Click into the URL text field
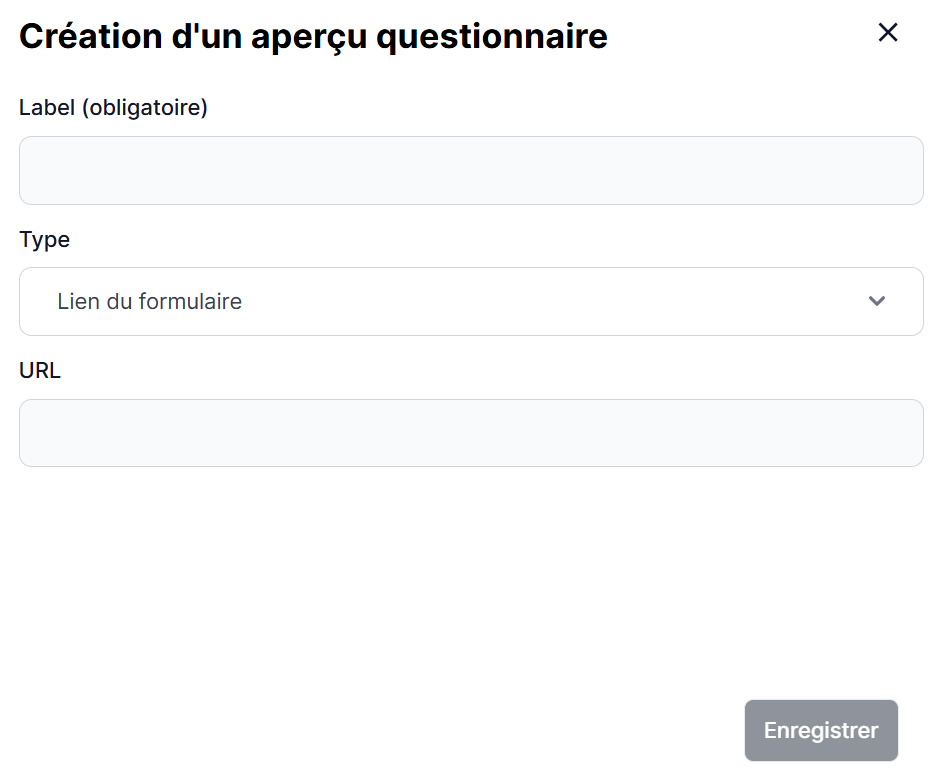Image resolution: width=934 pixels, height=777 pixels. 471,433
